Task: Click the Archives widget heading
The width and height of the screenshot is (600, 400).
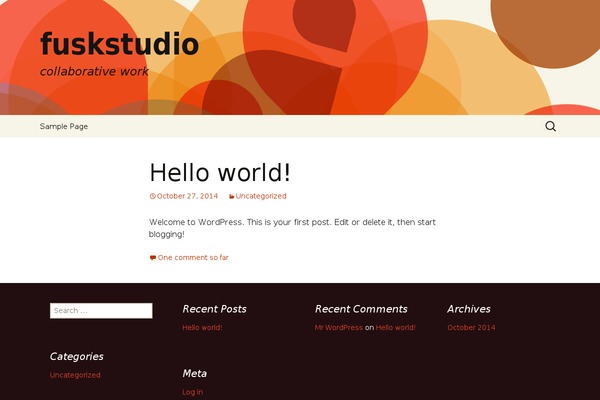Action: click(x=469, y=309)
